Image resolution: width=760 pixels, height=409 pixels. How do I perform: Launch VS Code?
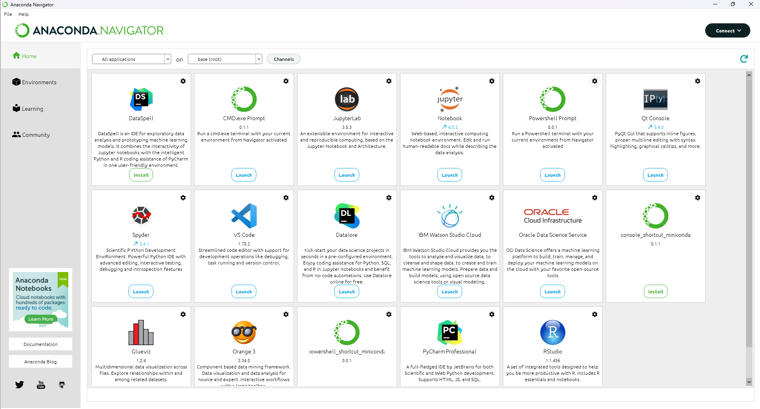tap(244, 292)
